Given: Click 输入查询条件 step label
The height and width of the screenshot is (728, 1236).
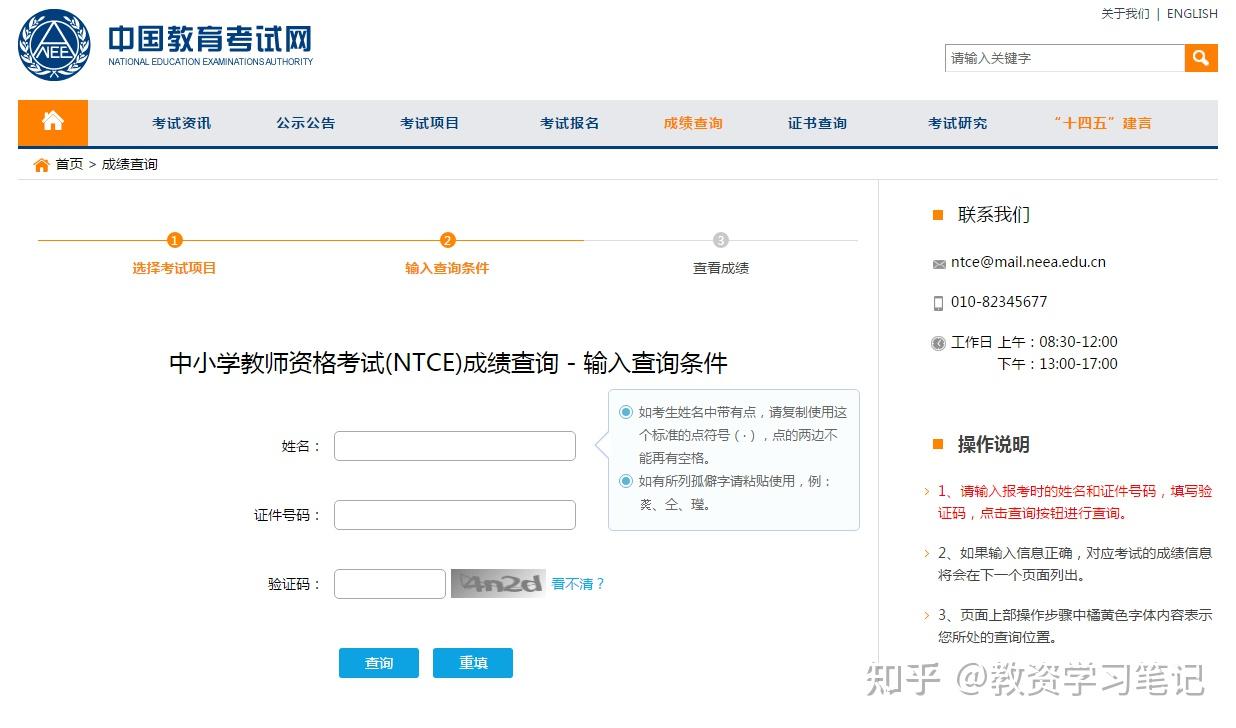Looking at the screenshot, I should pyautogui.click(x=447, y=268).
